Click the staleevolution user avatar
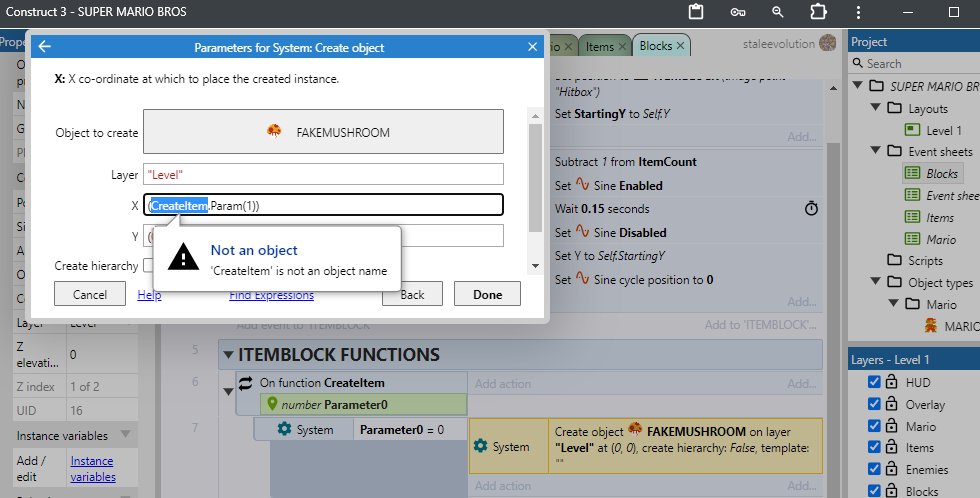 point(828,44)
